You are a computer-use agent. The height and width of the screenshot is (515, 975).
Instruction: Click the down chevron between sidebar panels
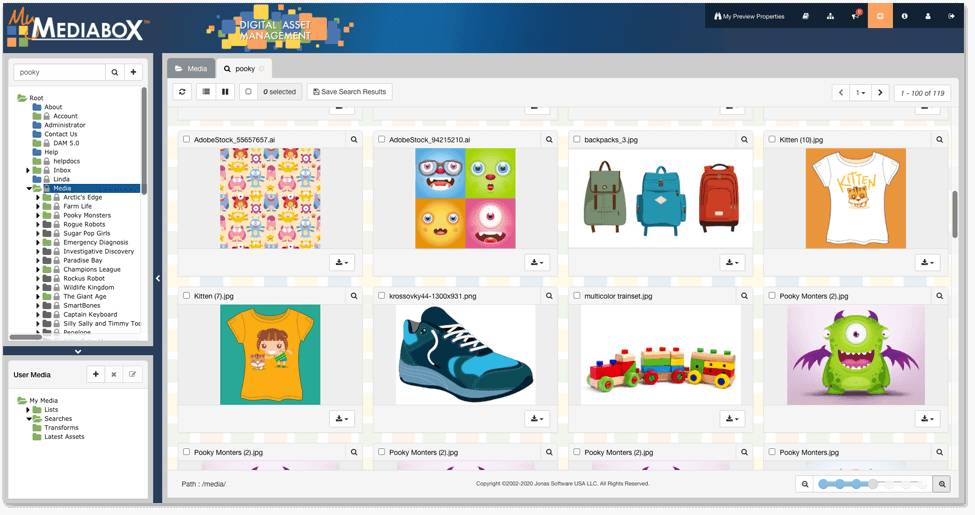78,351
